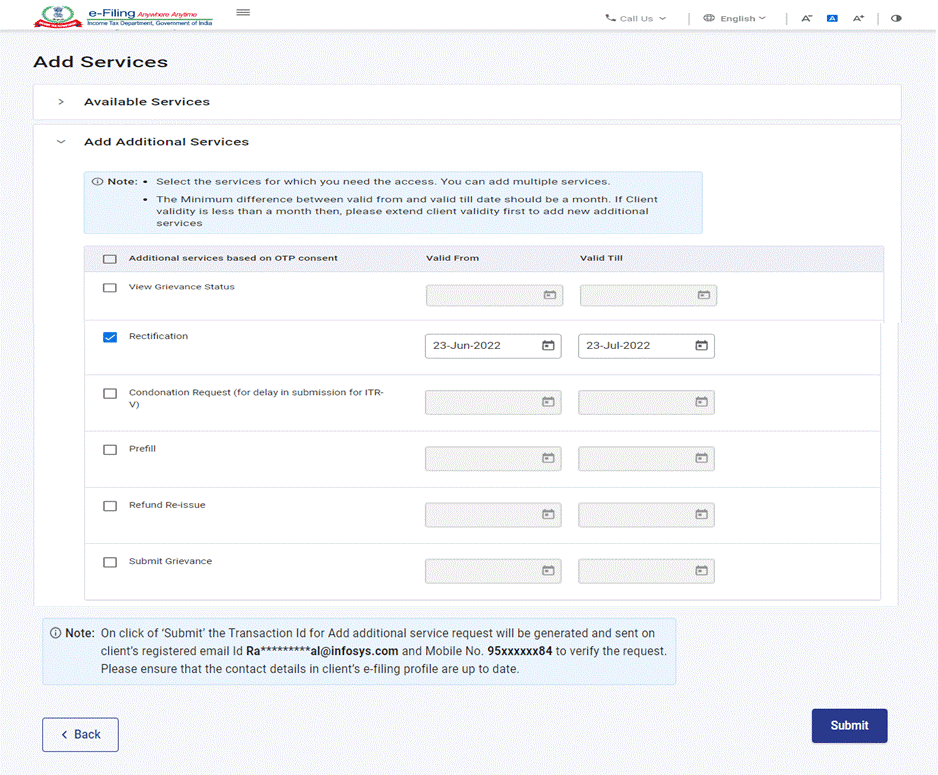Viewport: 938px width, 775px height.
Task: Check the View Grievance Status checkbox
Action: point(110,288)
